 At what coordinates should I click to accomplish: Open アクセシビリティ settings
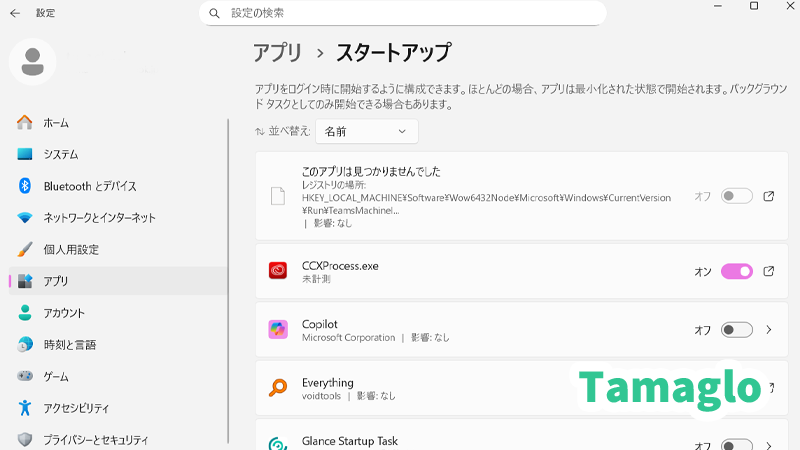tap(118, 408)
